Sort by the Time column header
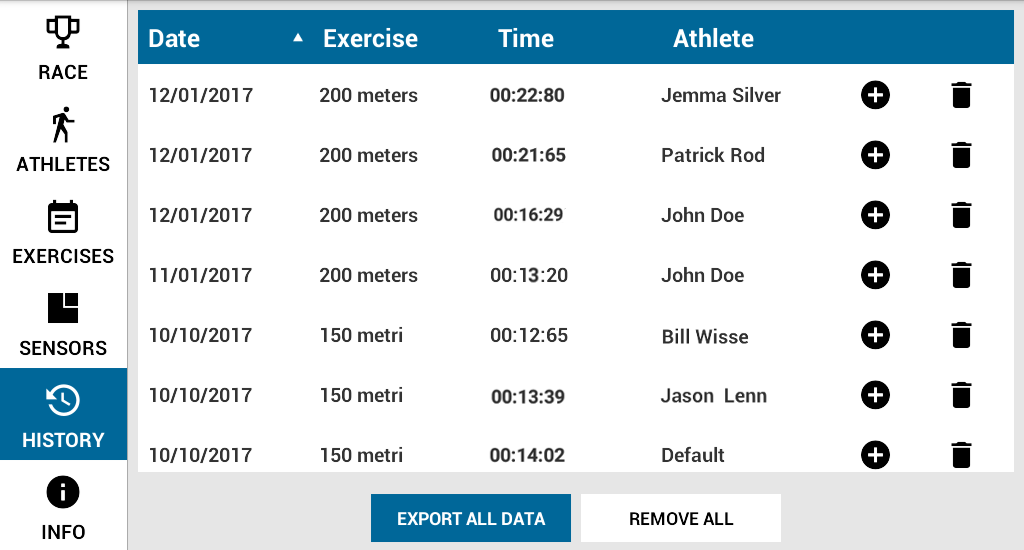Viewport: 1024px width, 550px height. pos(526,39)
